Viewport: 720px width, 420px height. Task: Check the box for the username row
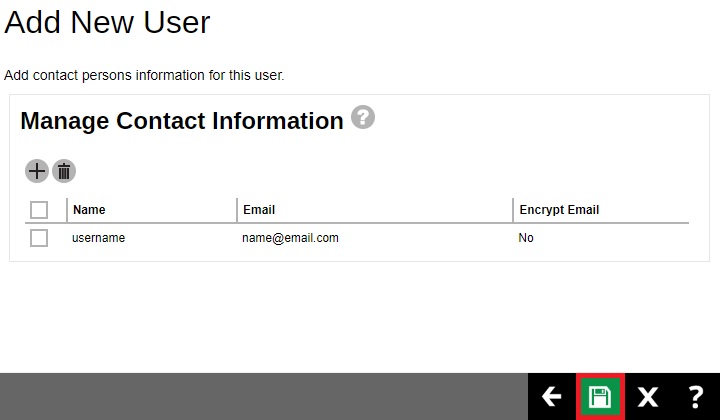tap(39, 238)
